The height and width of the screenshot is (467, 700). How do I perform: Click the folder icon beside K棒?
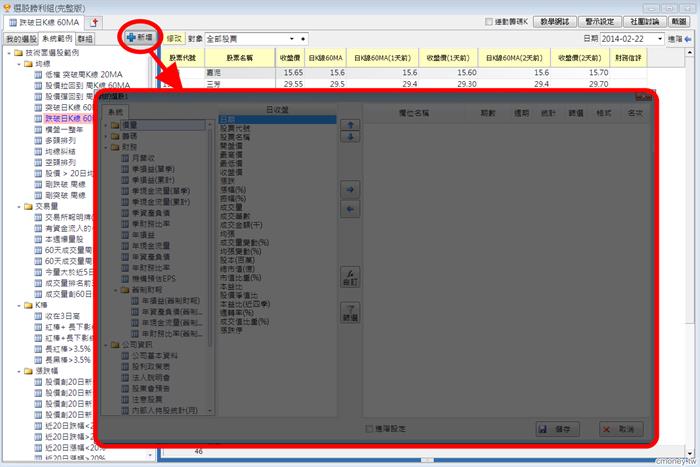(29, 305)
